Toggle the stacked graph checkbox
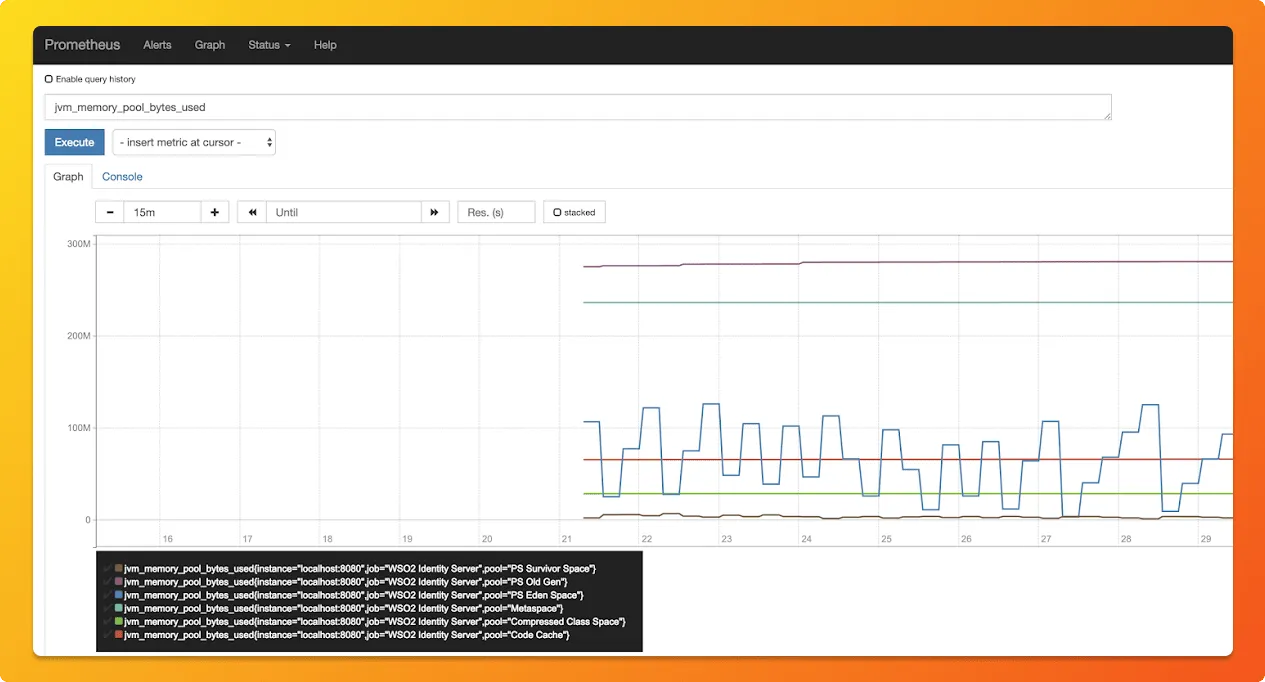Viewport: 1265px width, 682px height. coord(557,212)
